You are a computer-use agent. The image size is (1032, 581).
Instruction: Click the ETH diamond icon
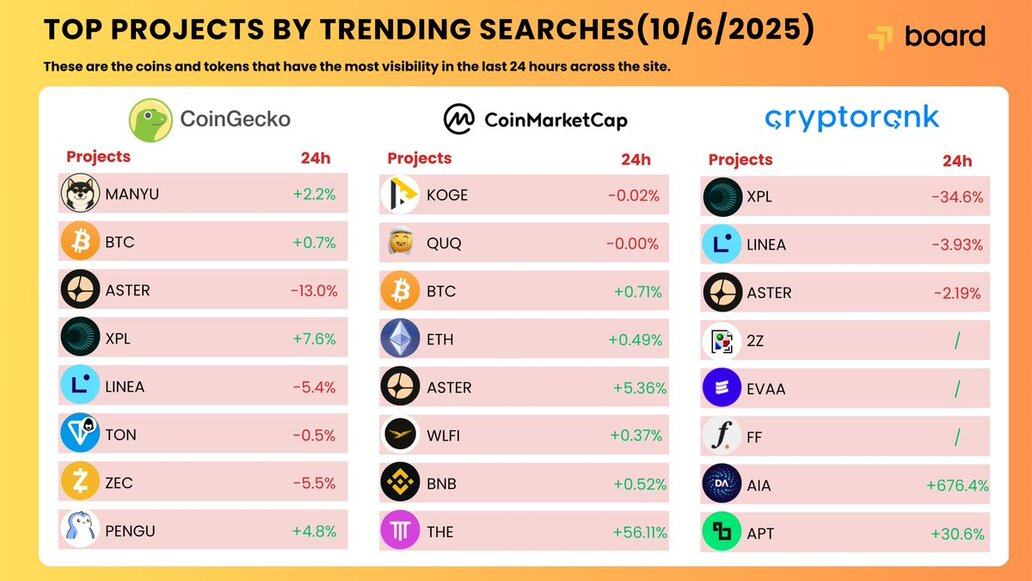point(400,339)
